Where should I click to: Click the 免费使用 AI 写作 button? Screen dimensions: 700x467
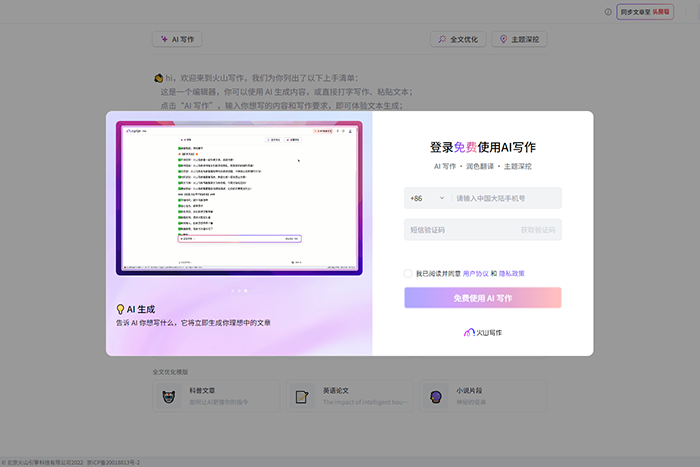point(483,298)
